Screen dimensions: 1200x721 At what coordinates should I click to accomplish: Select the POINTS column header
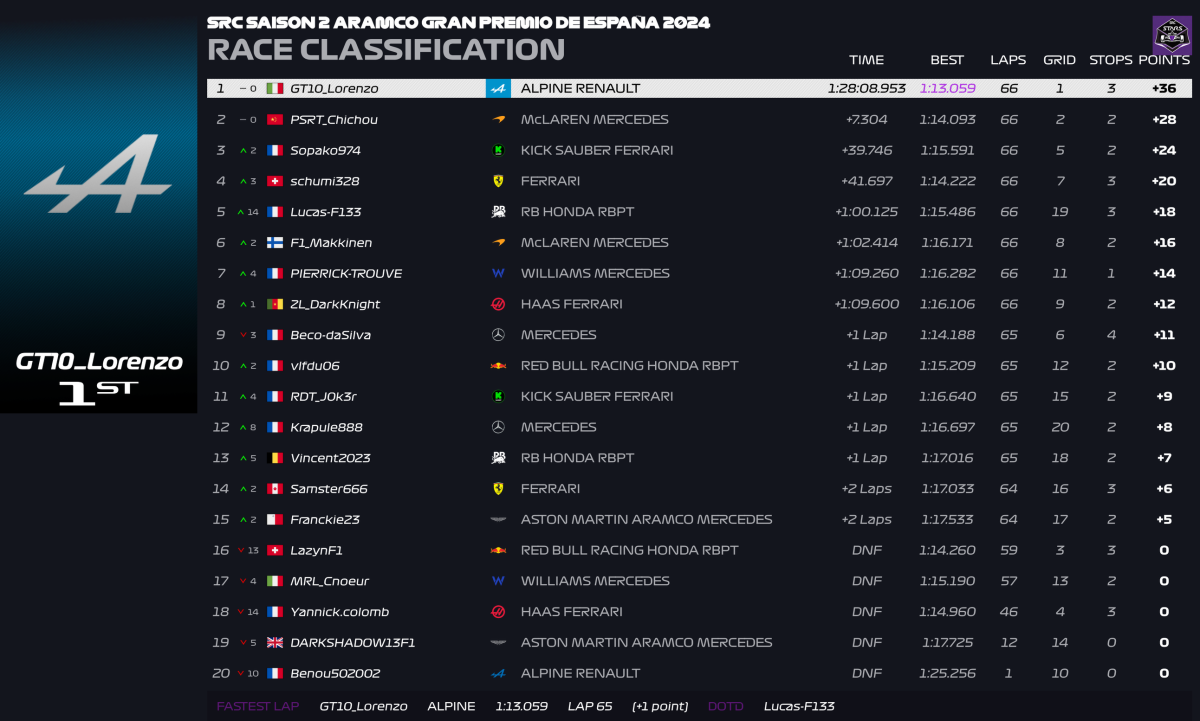coord(1164,60)
